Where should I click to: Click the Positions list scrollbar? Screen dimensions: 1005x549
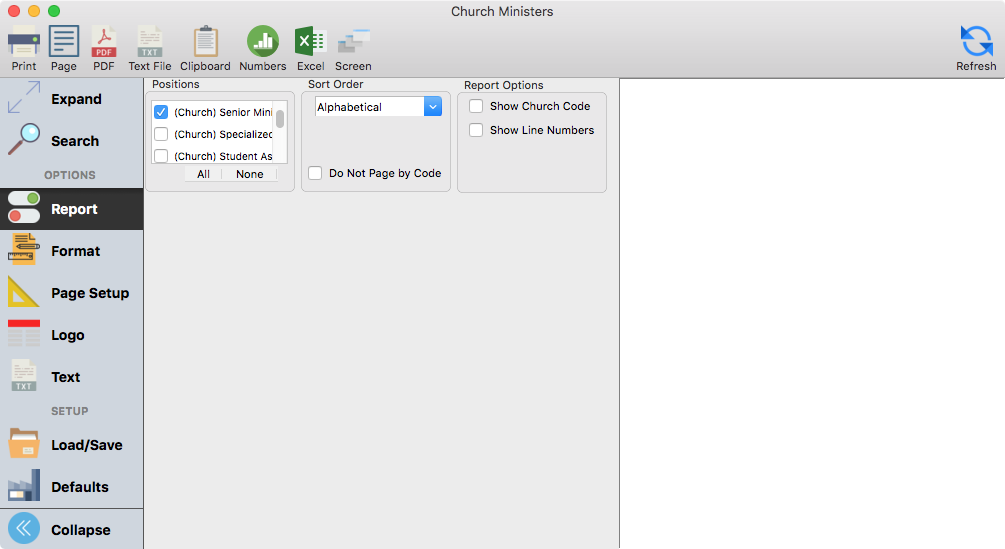point(281,120)
